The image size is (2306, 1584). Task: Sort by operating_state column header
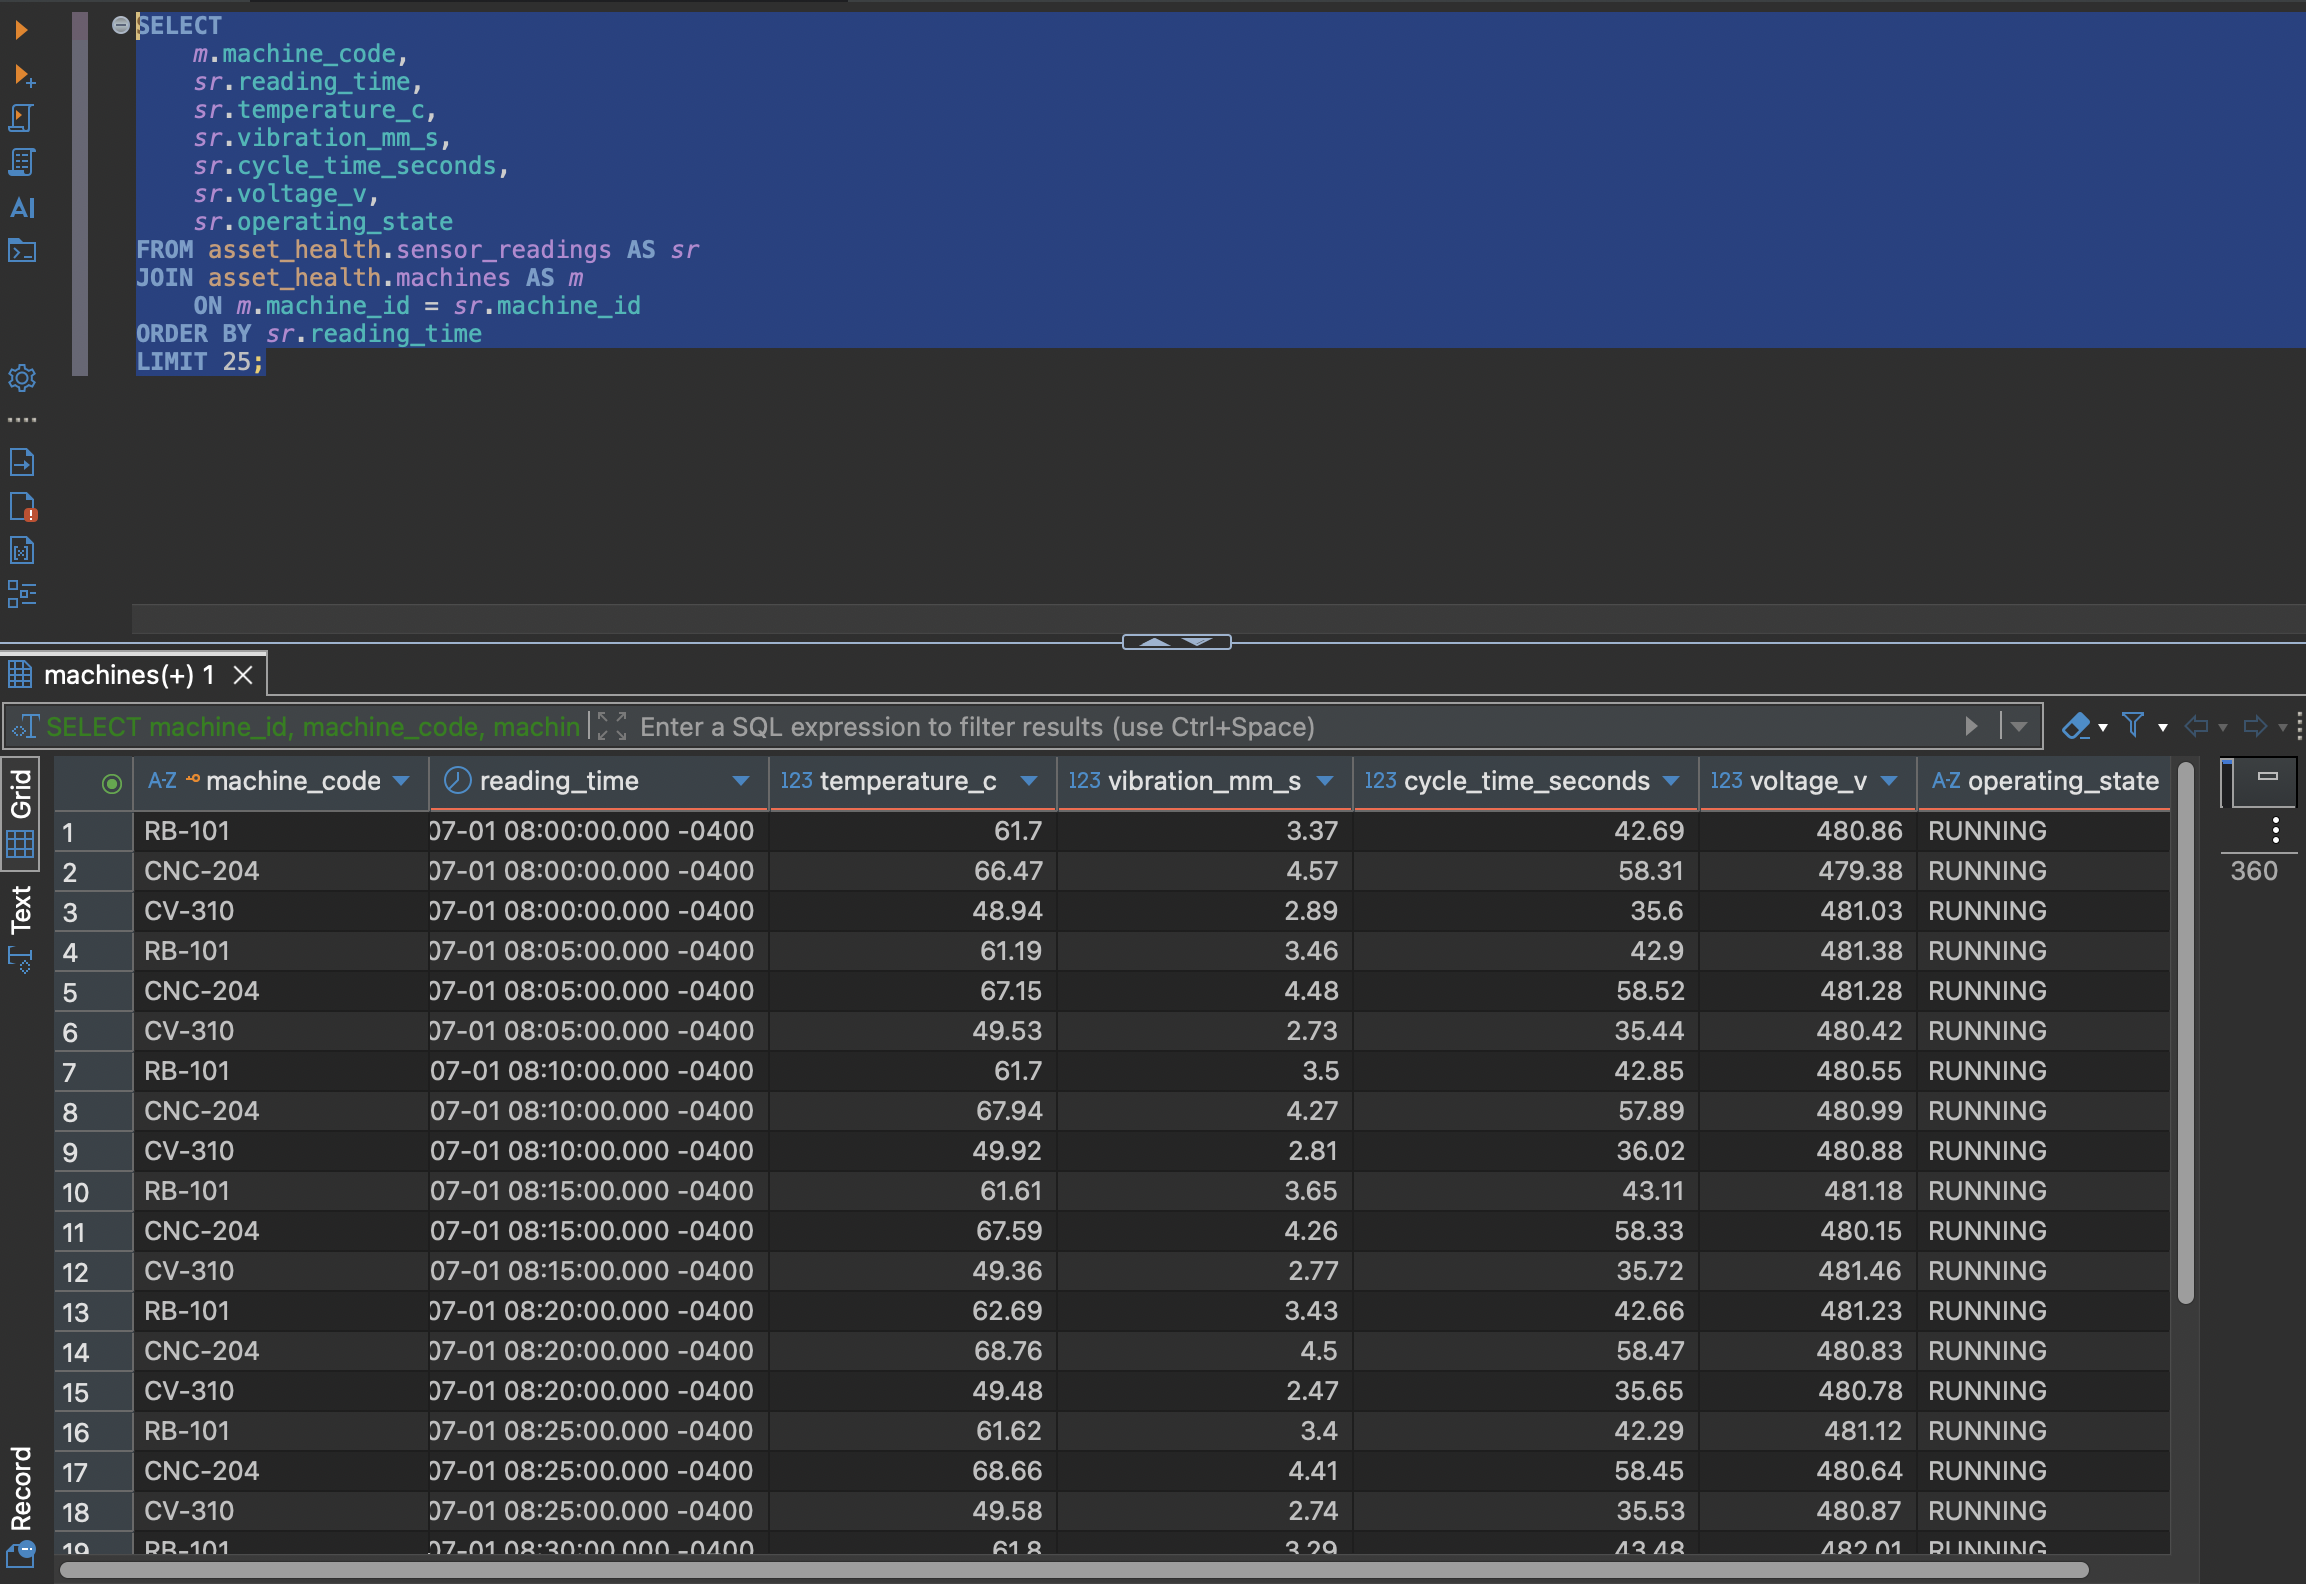point(2063,781)
